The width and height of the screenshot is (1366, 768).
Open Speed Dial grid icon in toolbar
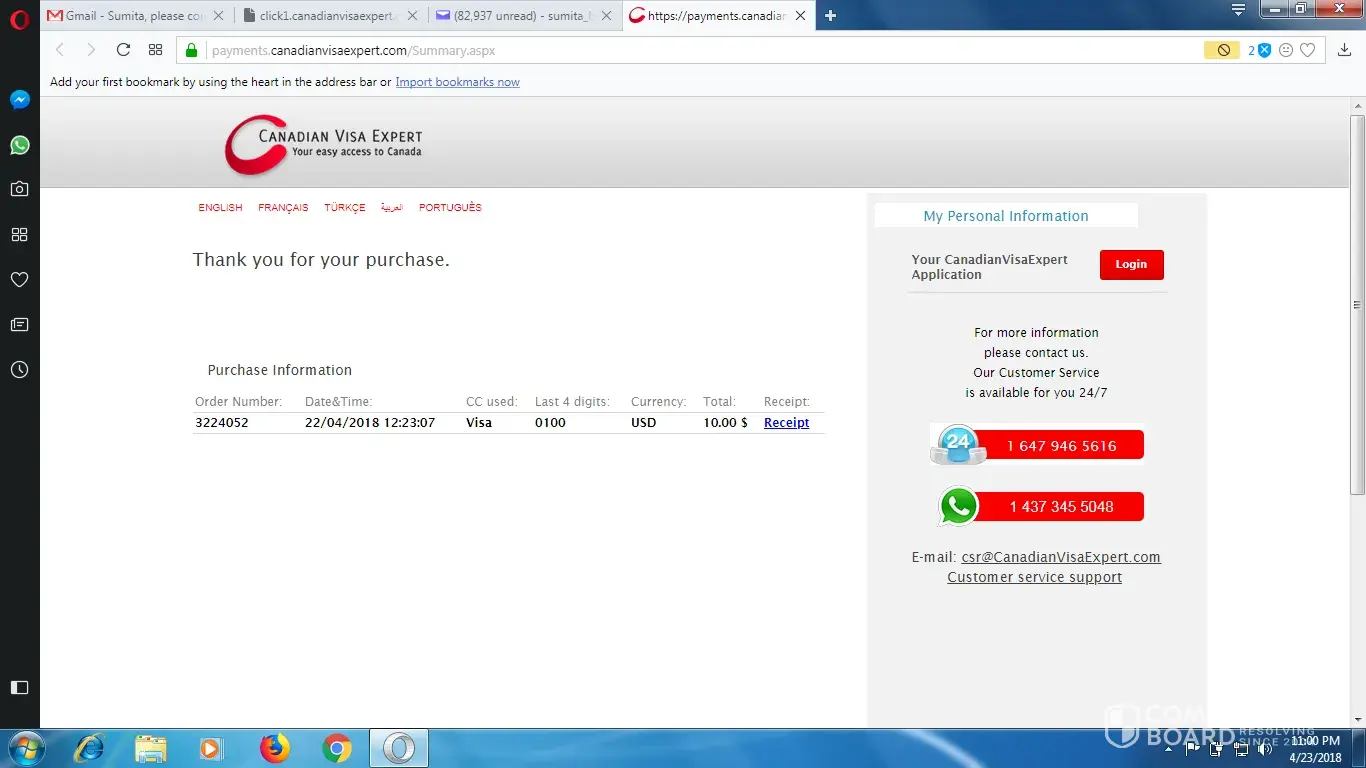pyautogui.click(x=155, y=50)
